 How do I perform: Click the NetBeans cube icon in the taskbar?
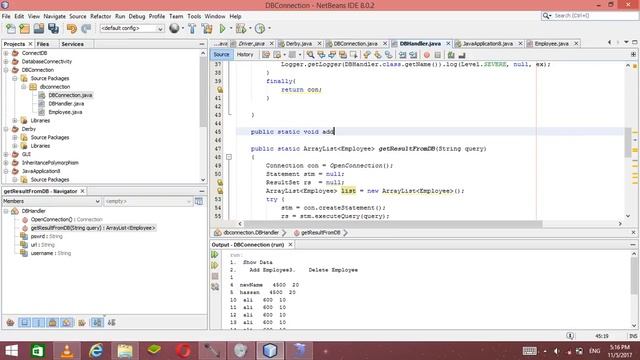(x=270, y=351)
